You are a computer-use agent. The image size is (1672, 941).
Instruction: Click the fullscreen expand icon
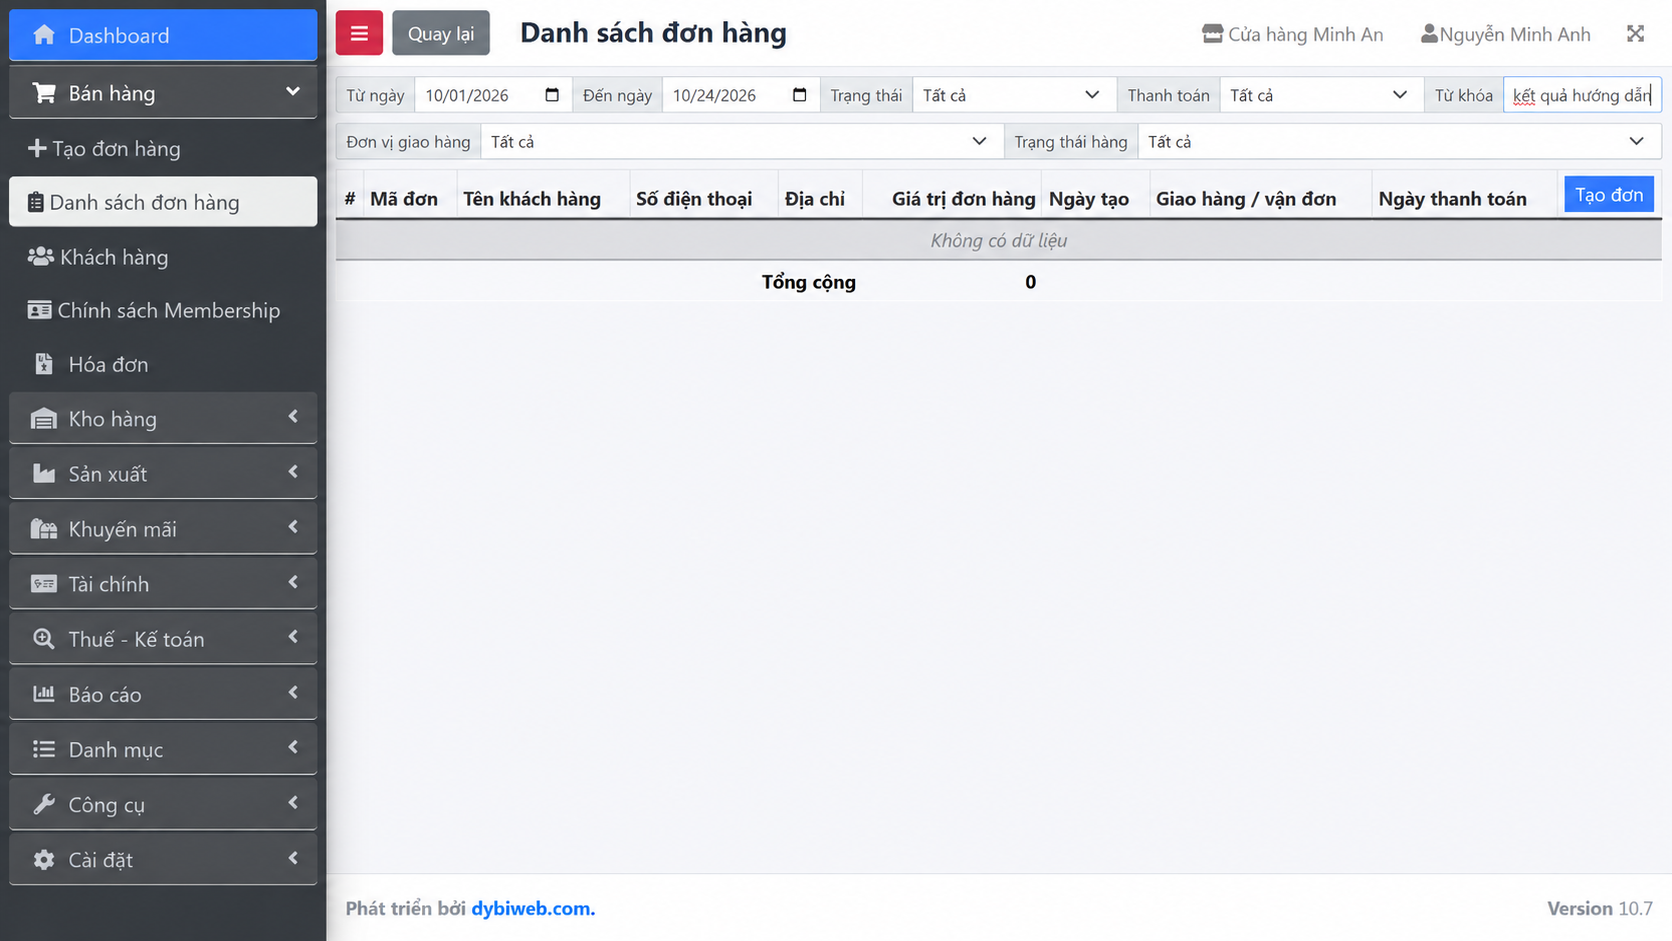pos(1635,34)
